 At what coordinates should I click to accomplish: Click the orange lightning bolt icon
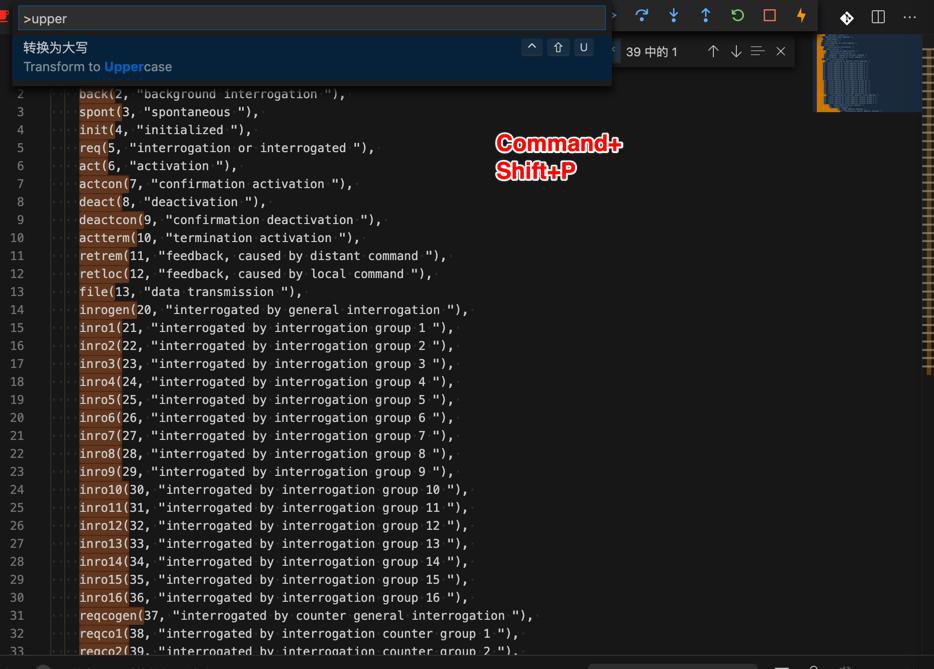(801, 15)
